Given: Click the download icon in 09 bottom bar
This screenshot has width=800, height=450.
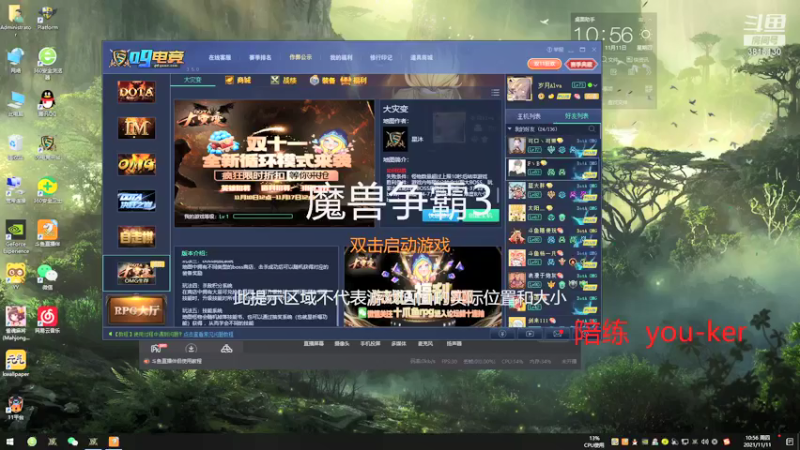Looking at the screenshot, I should [x=502, y=334].
